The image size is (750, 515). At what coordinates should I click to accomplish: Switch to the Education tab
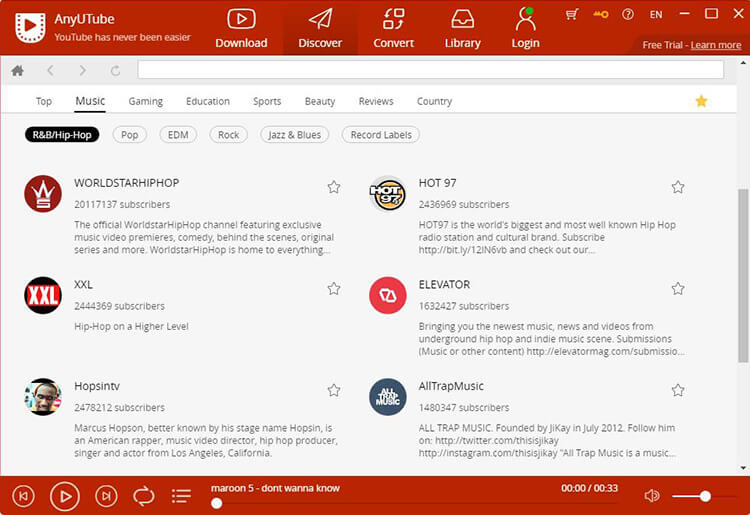pos(208,101)
